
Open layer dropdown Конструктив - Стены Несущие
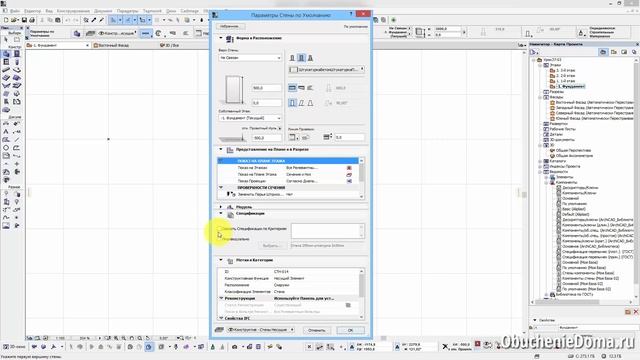pos(260,329)
